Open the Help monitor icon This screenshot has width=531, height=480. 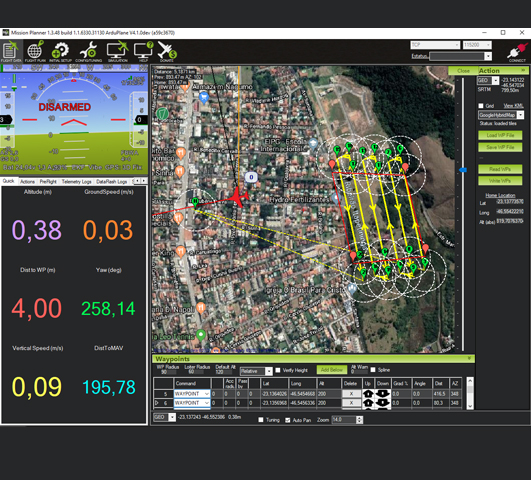coord(143,51)
